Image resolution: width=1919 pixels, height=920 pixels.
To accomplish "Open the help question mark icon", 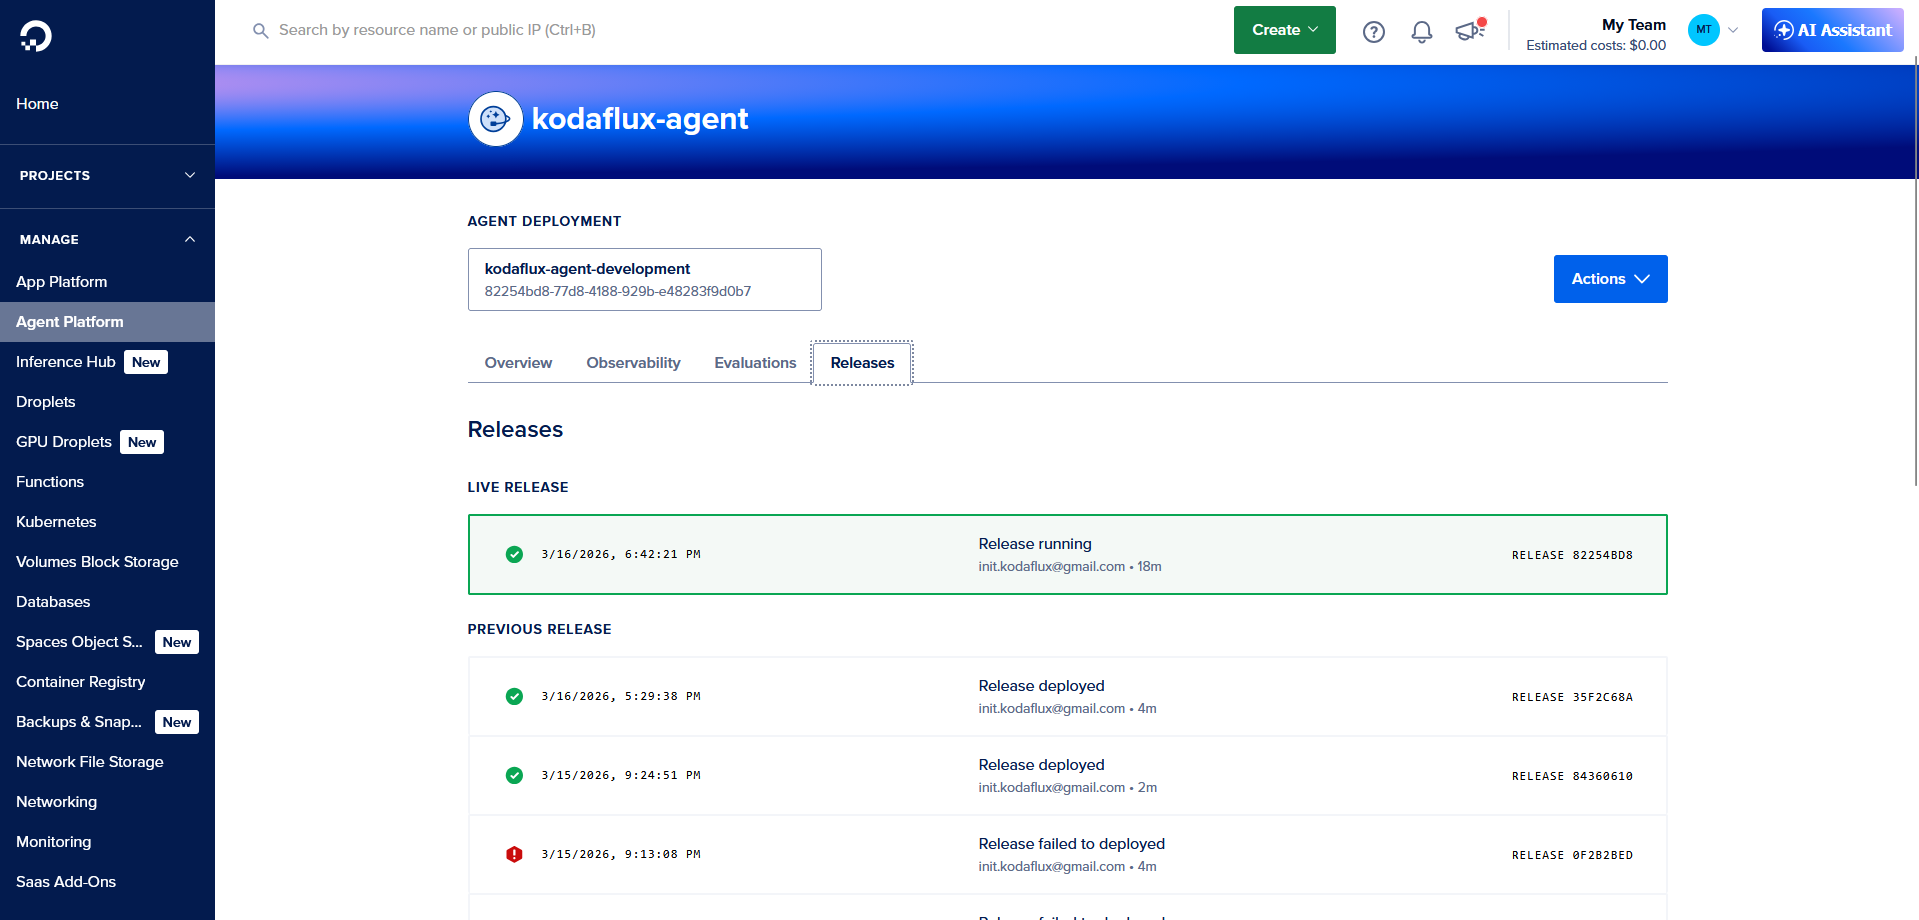I will pos(1374,32).
